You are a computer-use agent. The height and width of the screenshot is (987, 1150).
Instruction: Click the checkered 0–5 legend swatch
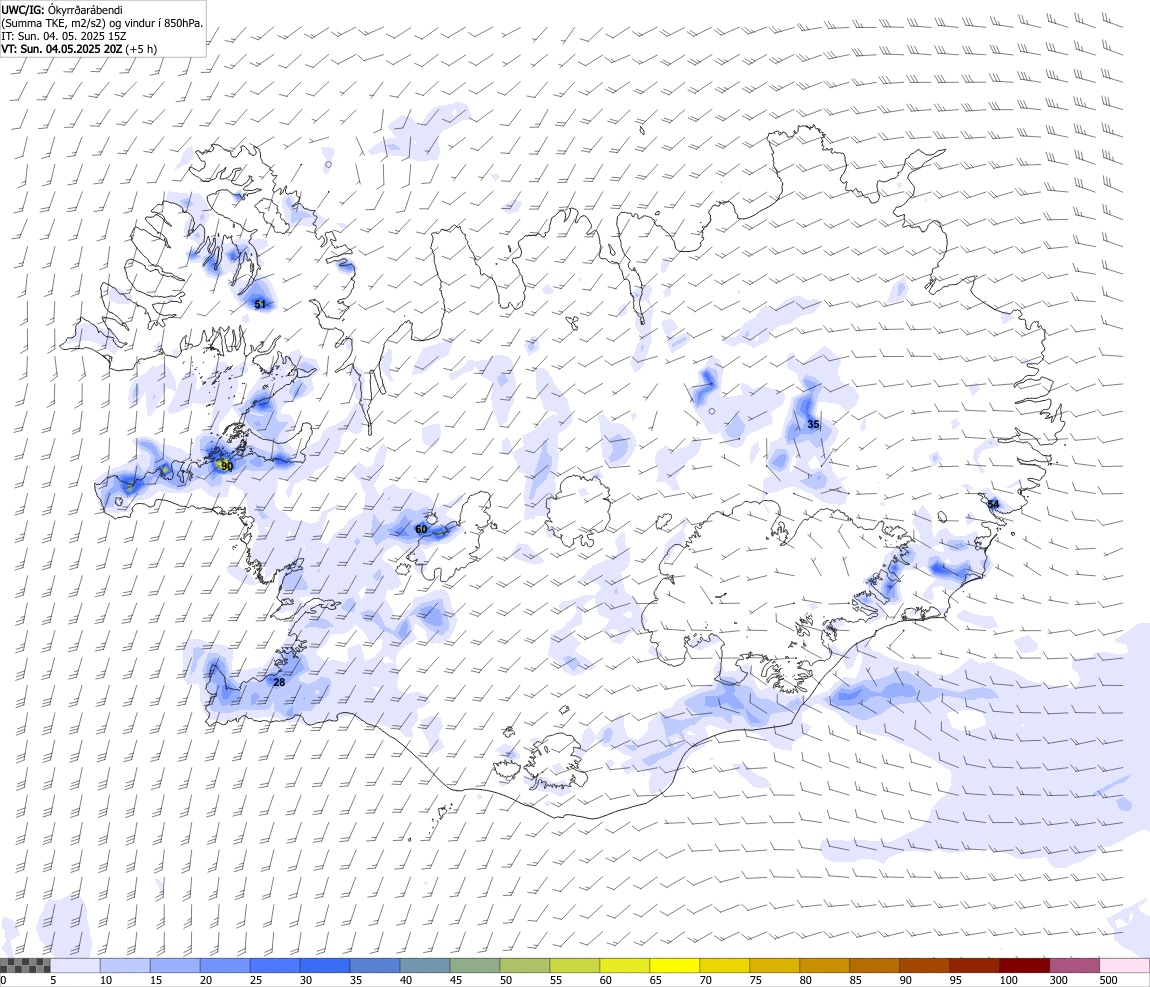tap(25, 965)
